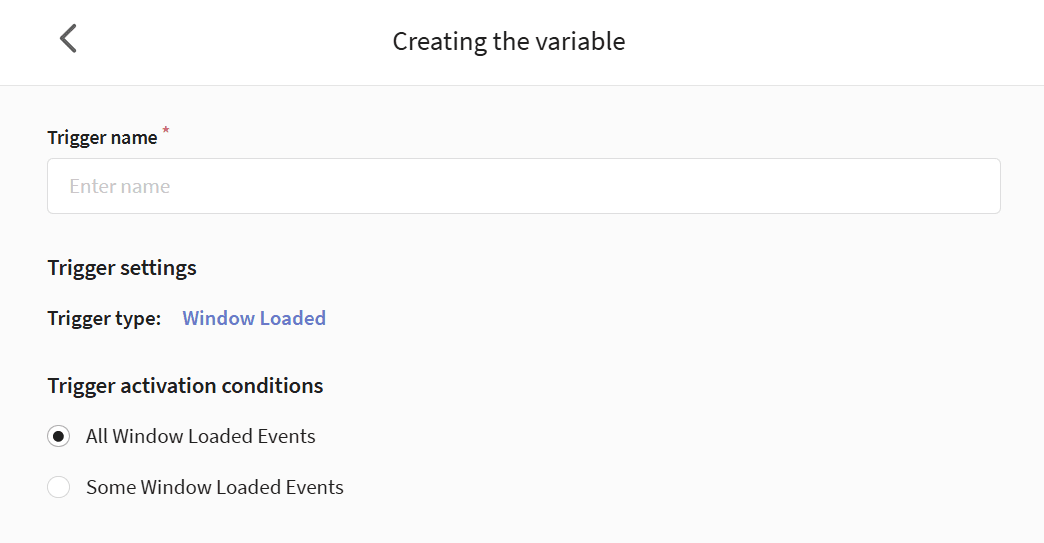Tick the empty radio circle below the selected one
1044x543 pixels.
click(x=59, y=487)
